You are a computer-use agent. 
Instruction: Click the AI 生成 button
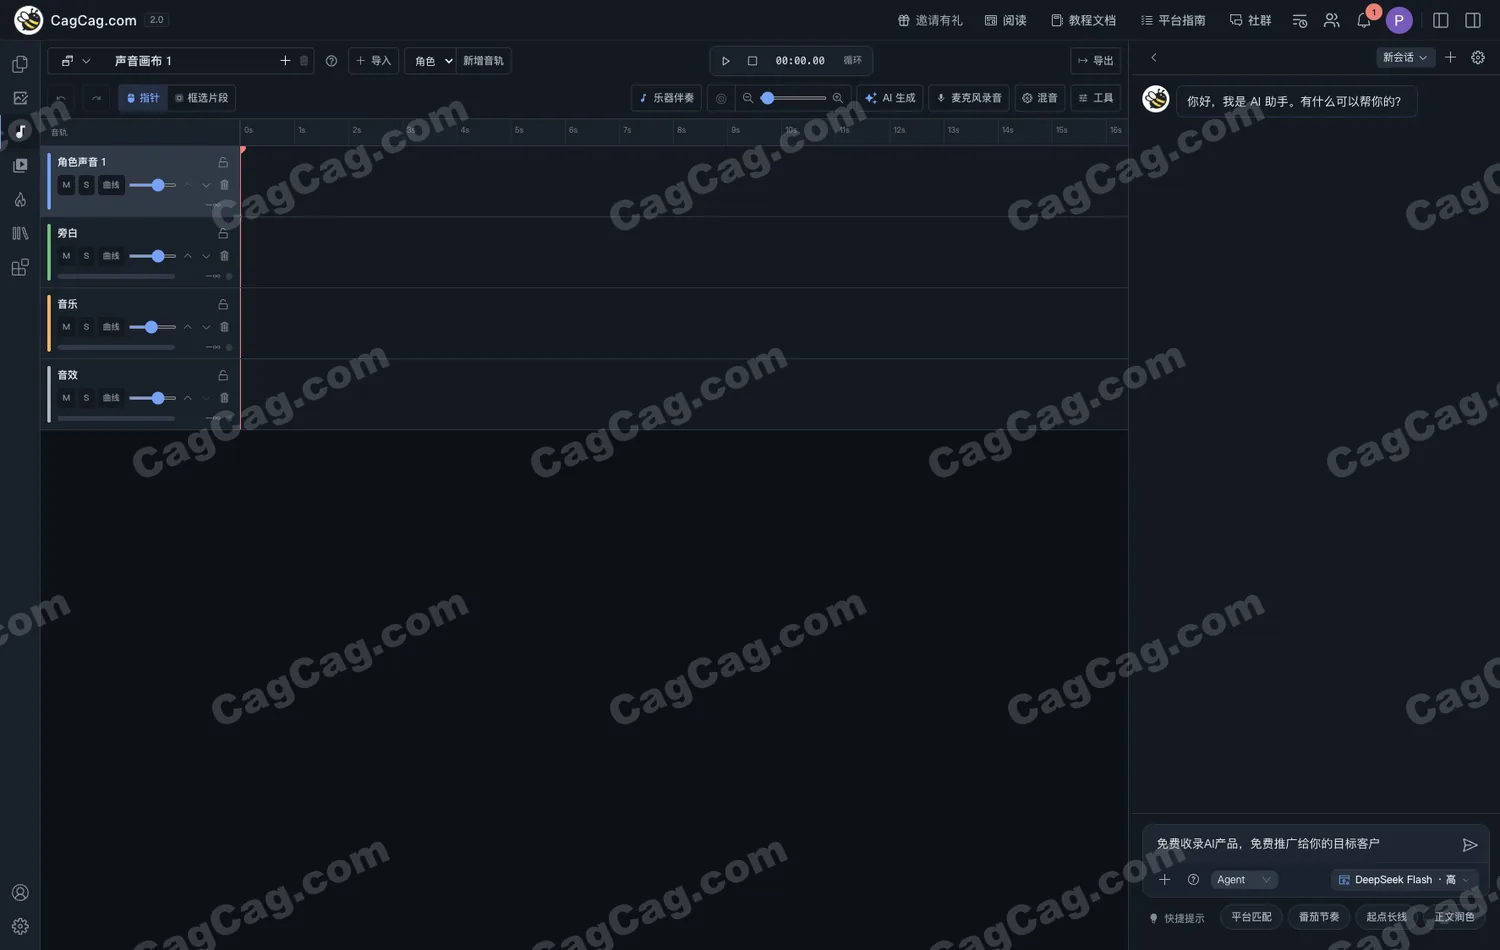[890, 98]
